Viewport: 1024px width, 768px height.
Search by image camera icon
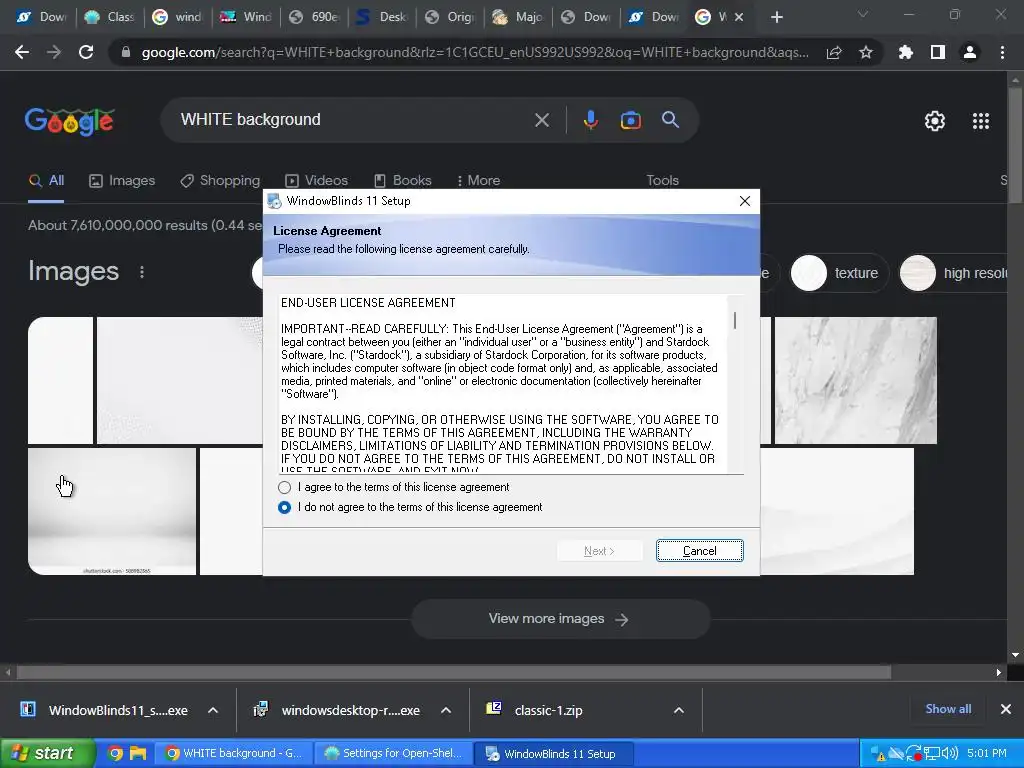coord(630,120)
